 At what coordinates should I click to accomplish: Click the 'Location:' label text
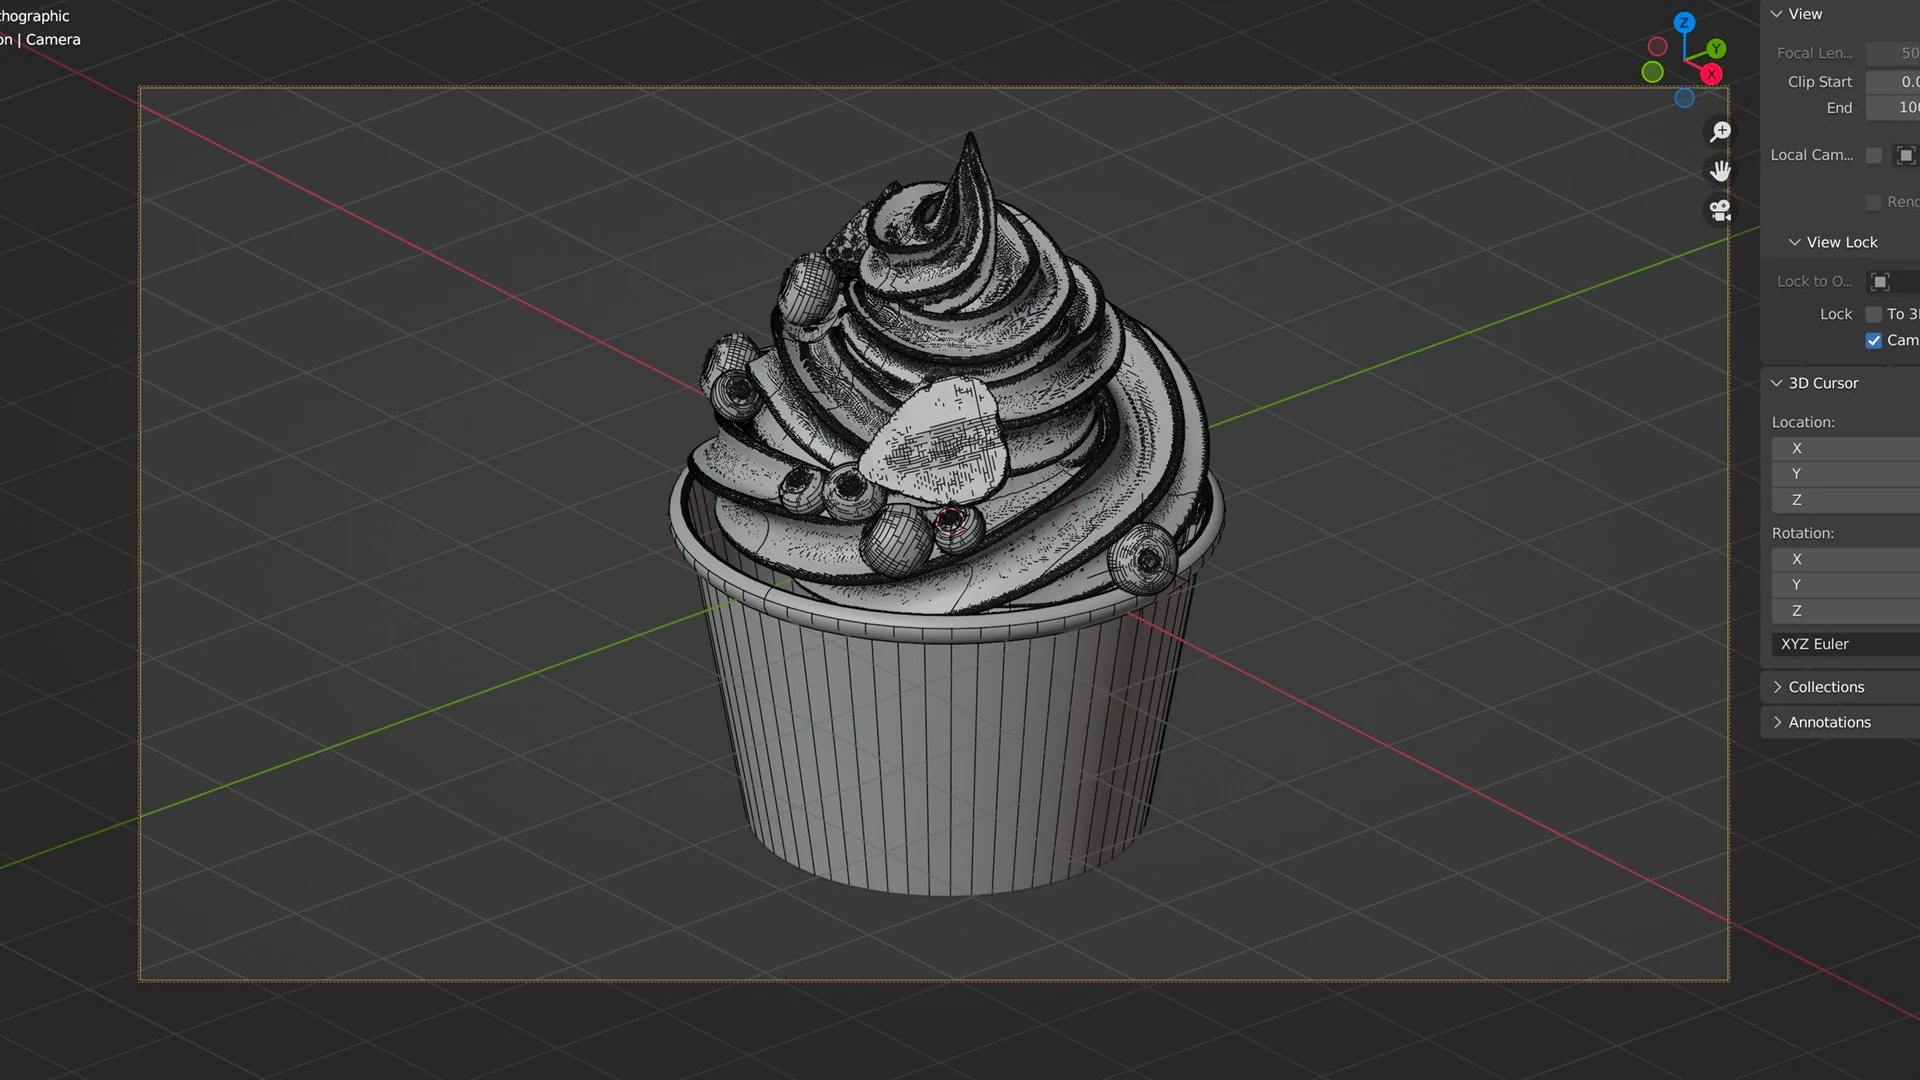1803,422
